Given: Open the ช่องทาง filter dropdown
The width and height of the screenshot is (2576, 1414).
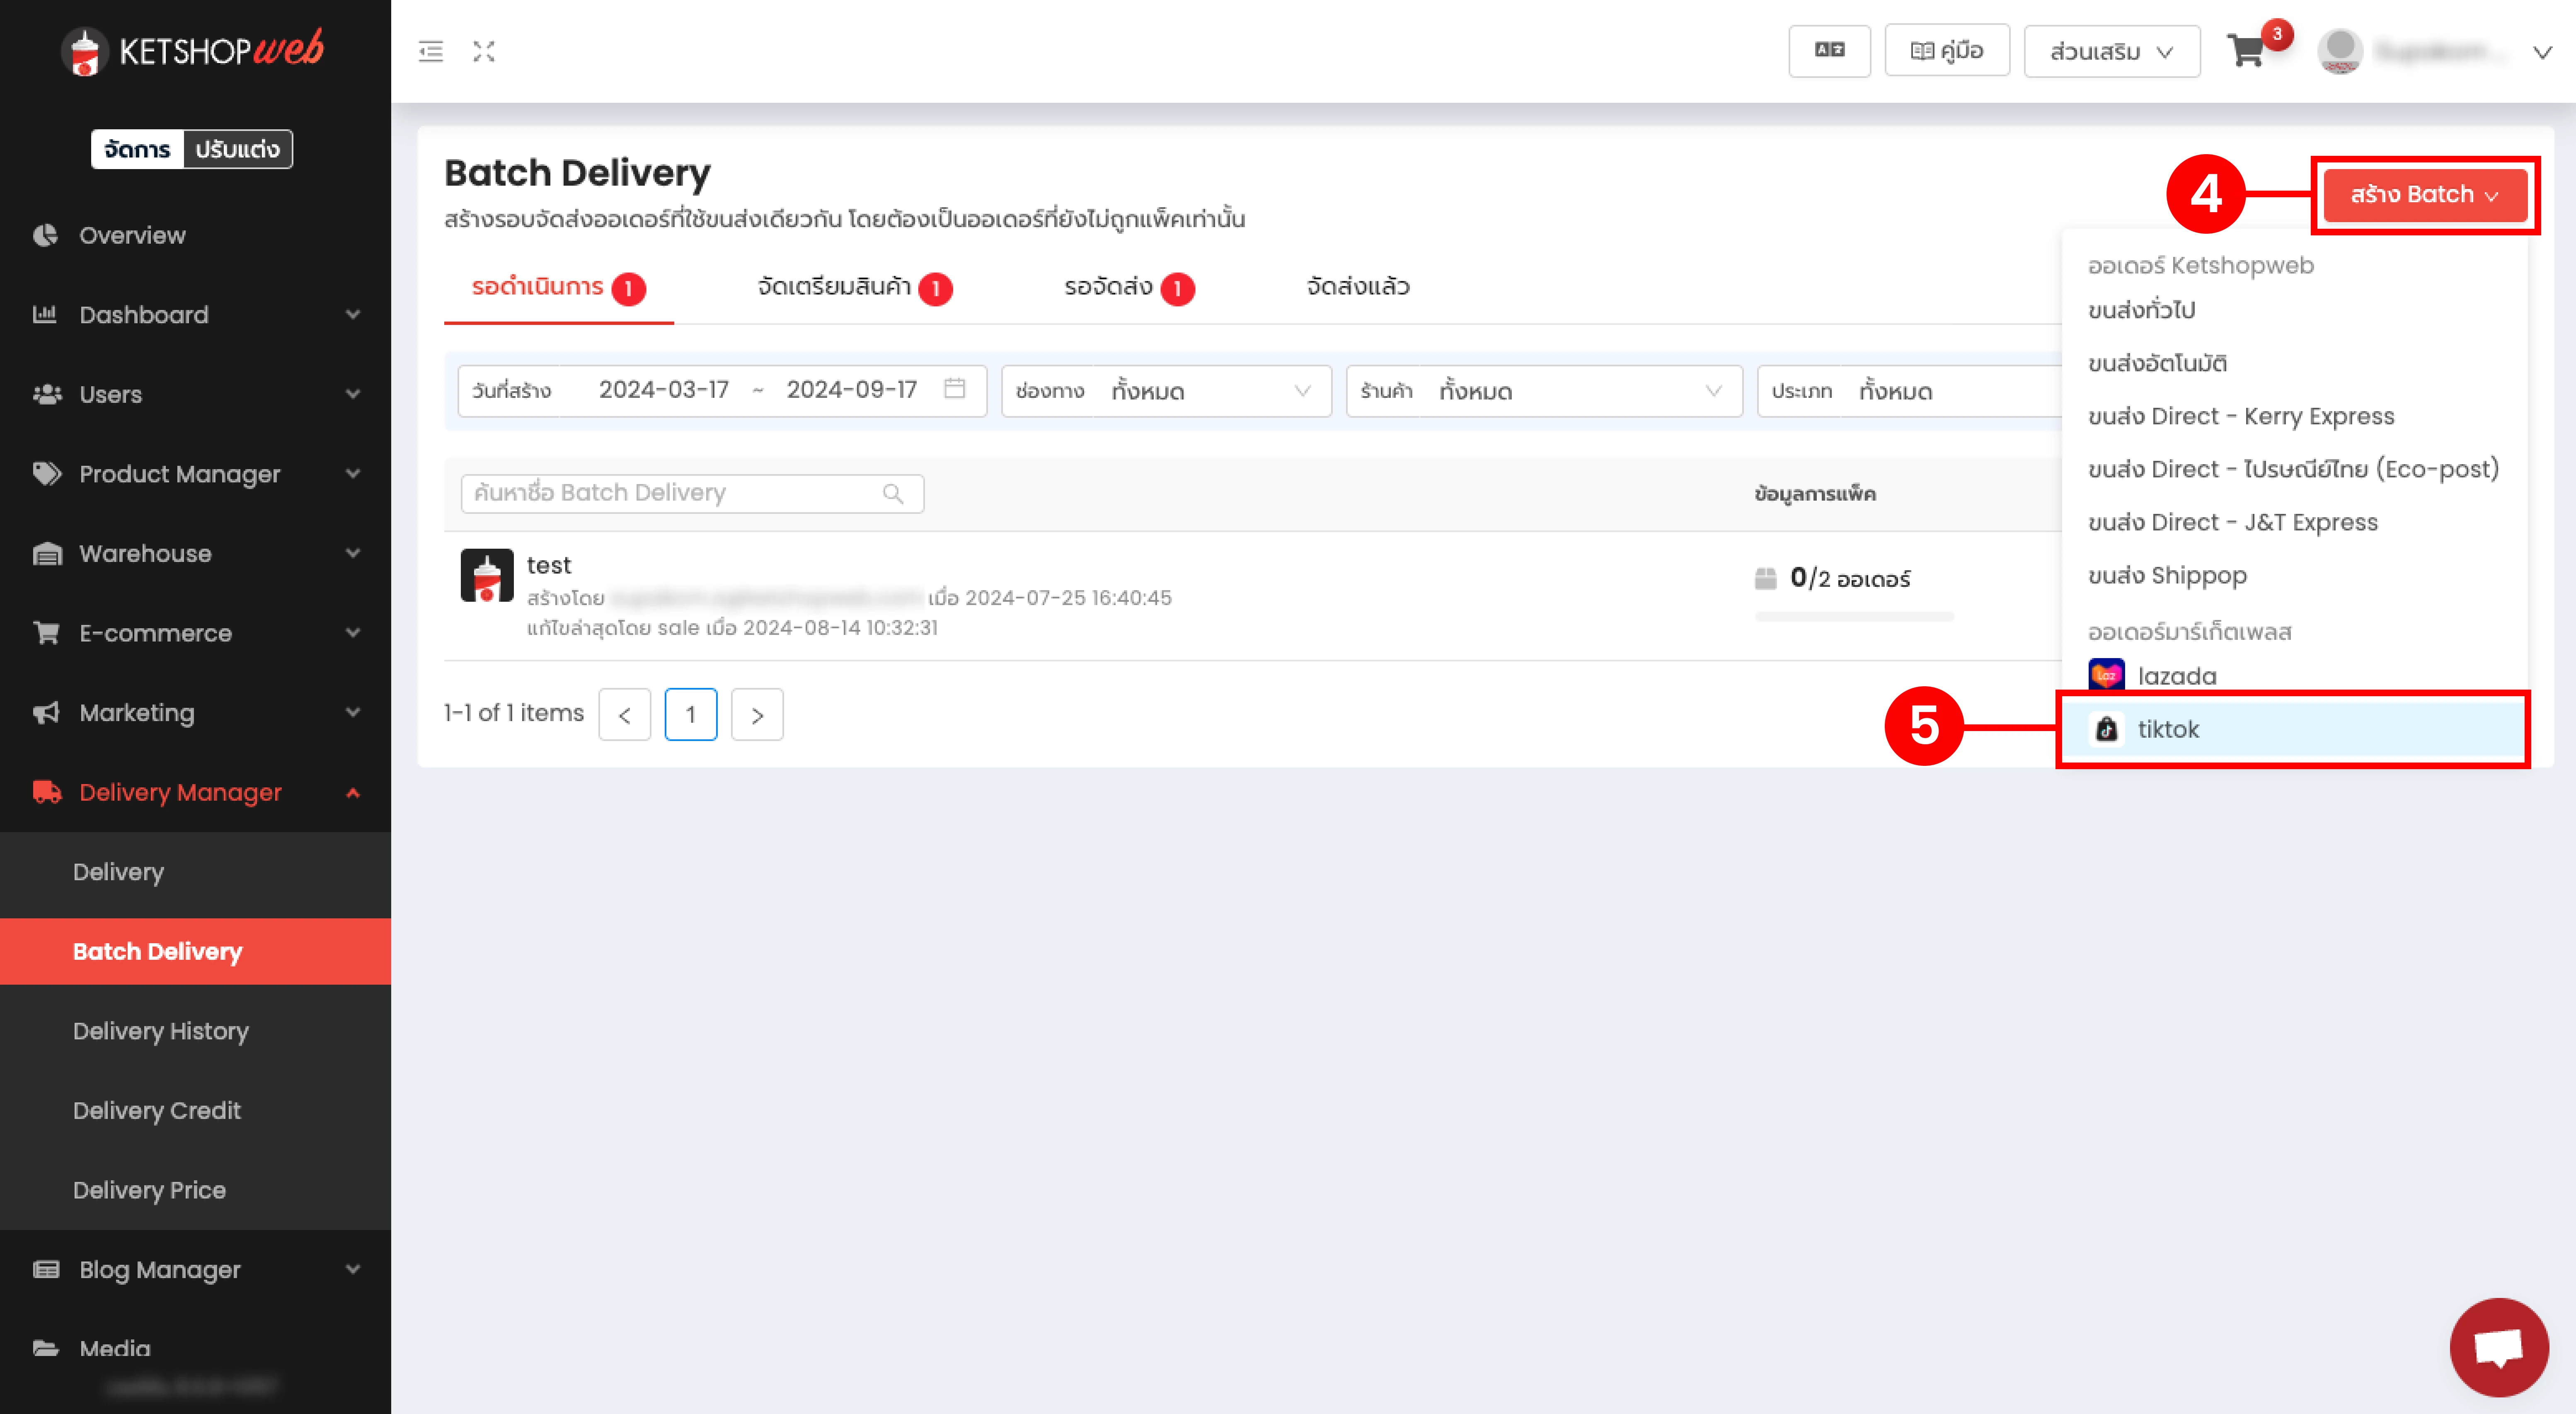Looking at the screenshot, I should point(1166,391).
